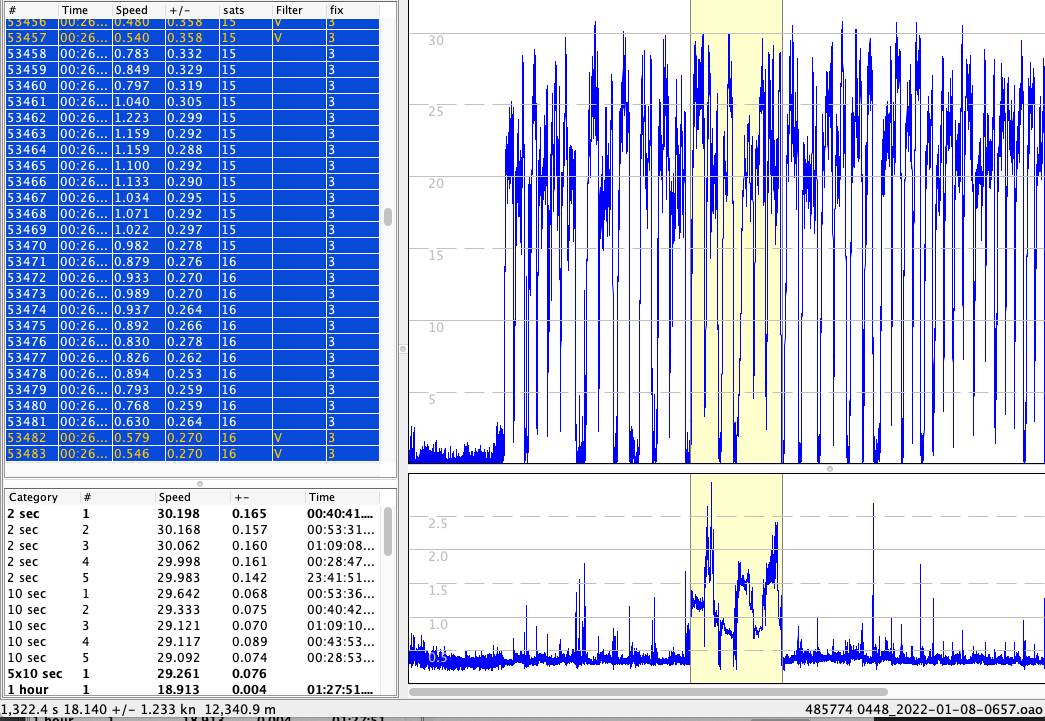Click the Speed column header in the track point table
This screenshot has width=1045, height=721.
[x=131, y=9]
